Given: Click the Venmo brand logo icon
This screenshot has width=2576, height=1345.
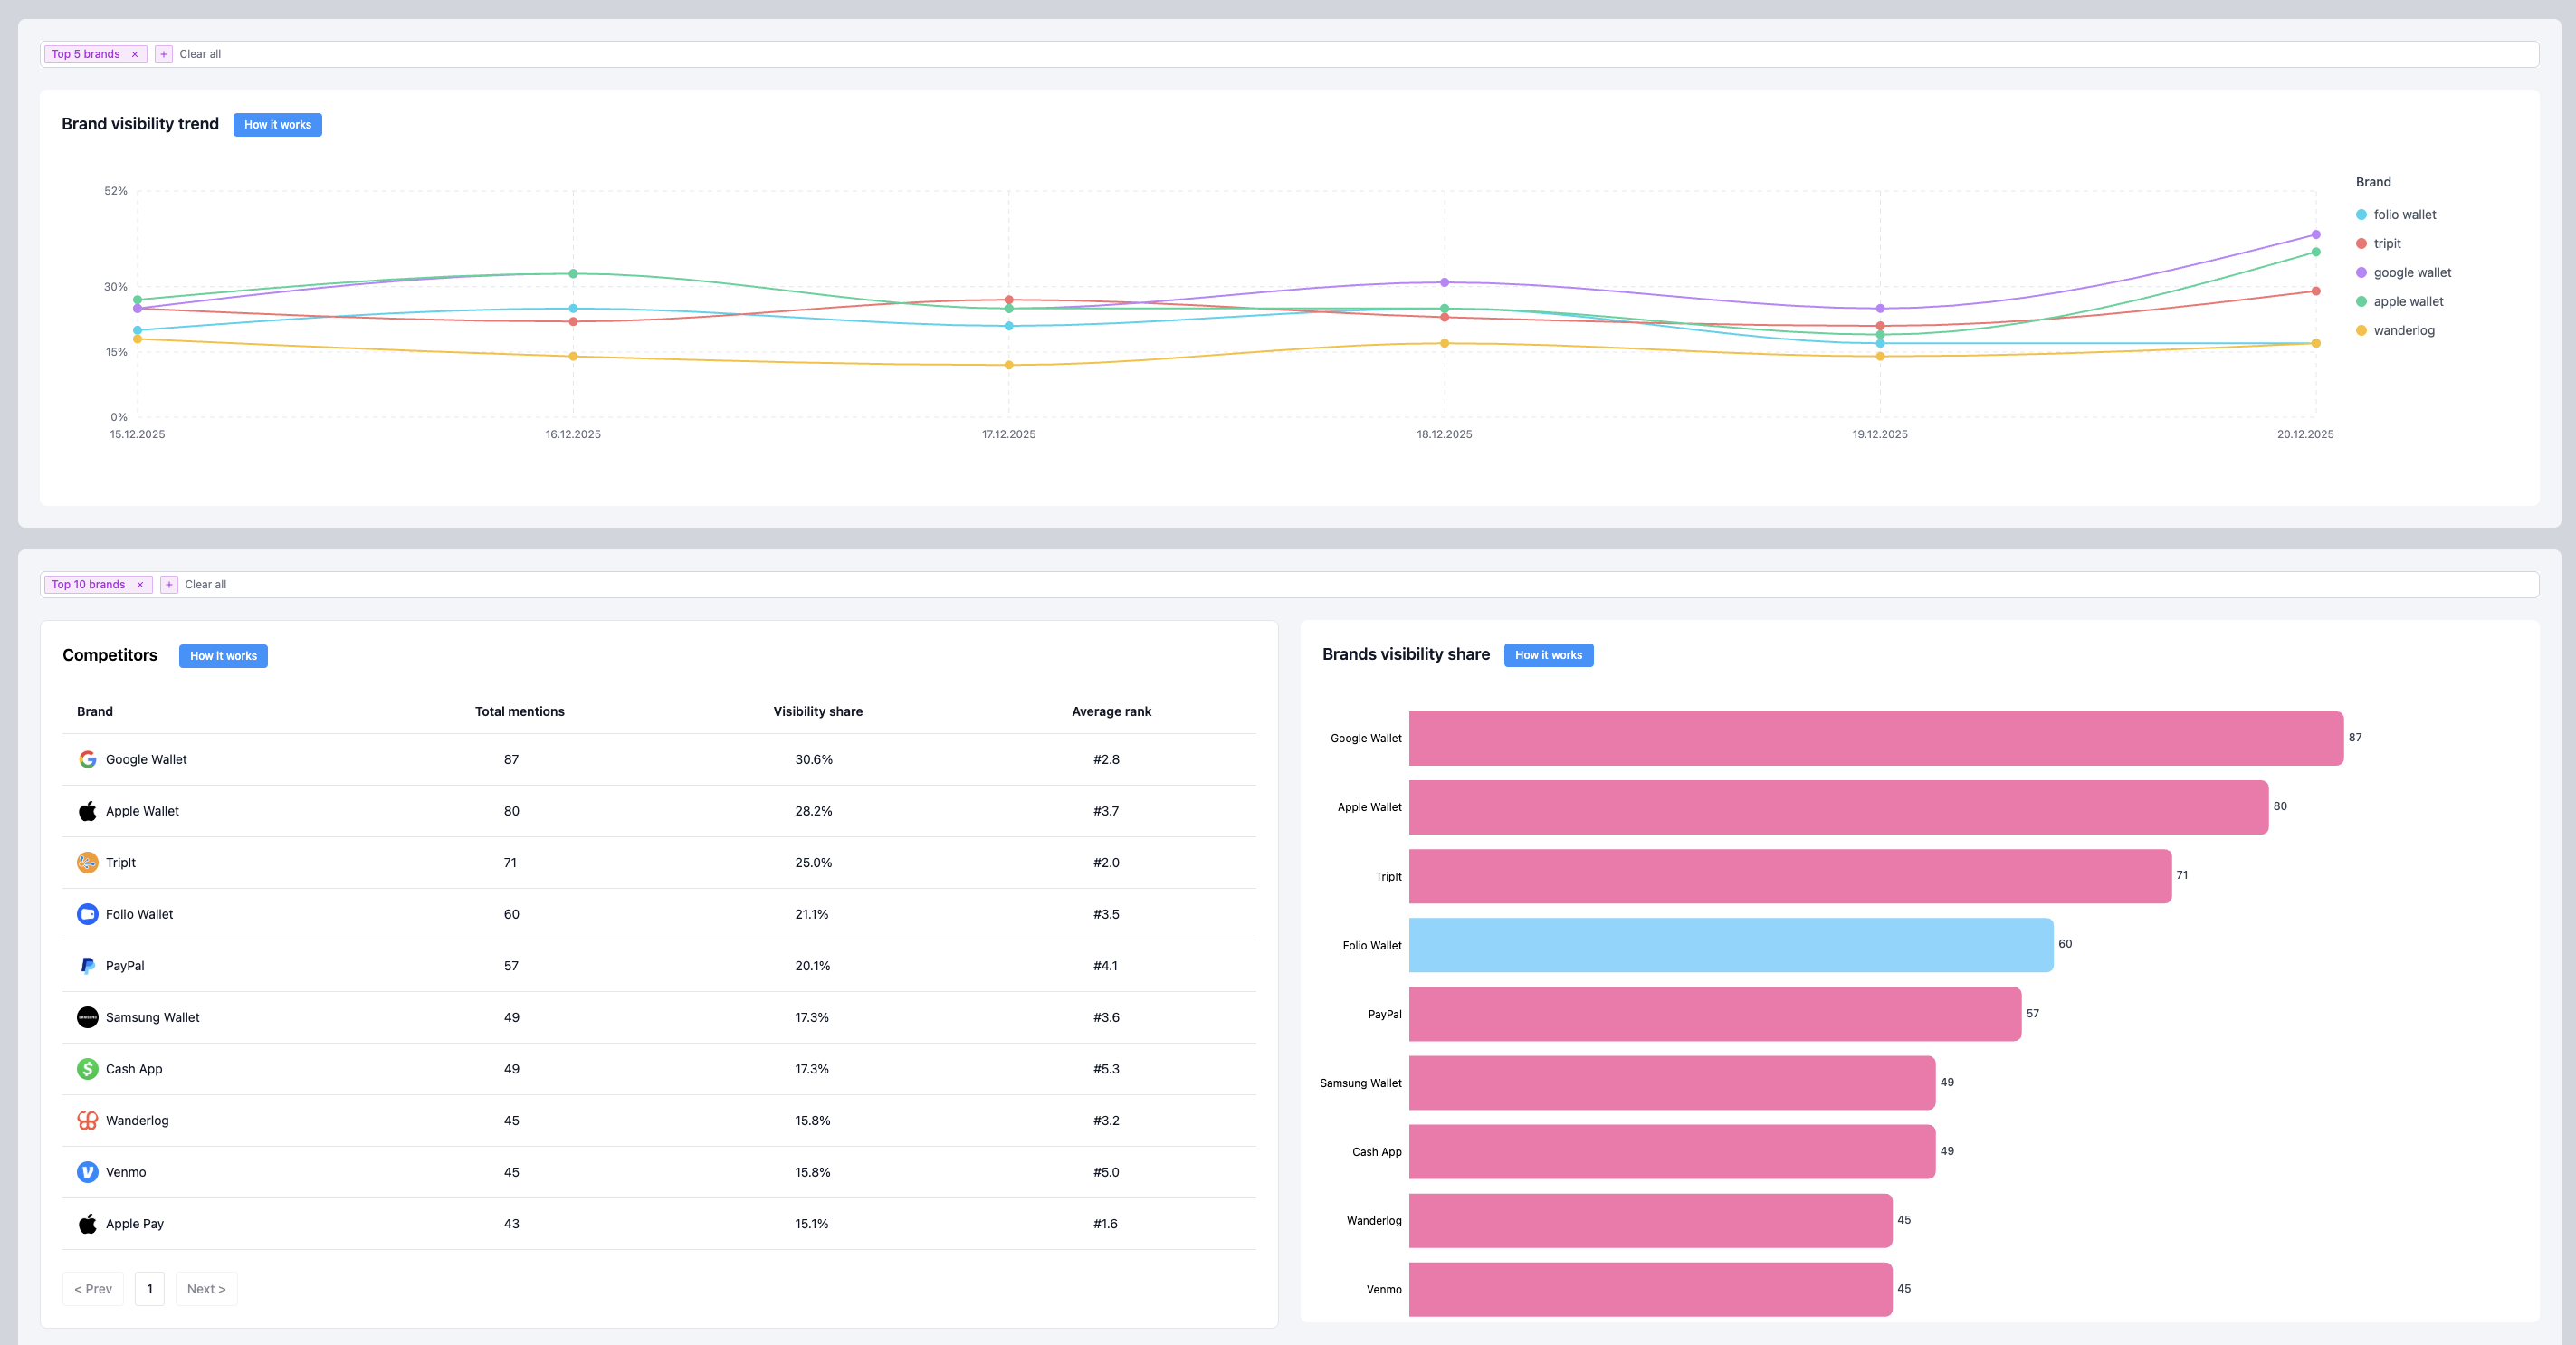Looking at the screenshot, I should click(x=88, y=1172).
